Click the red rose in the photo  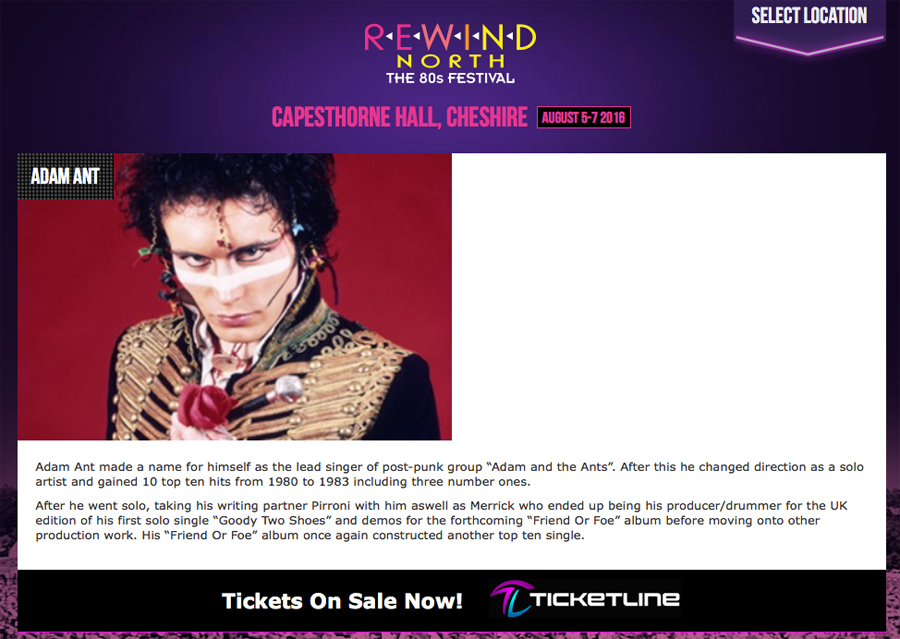click(202, 406)
